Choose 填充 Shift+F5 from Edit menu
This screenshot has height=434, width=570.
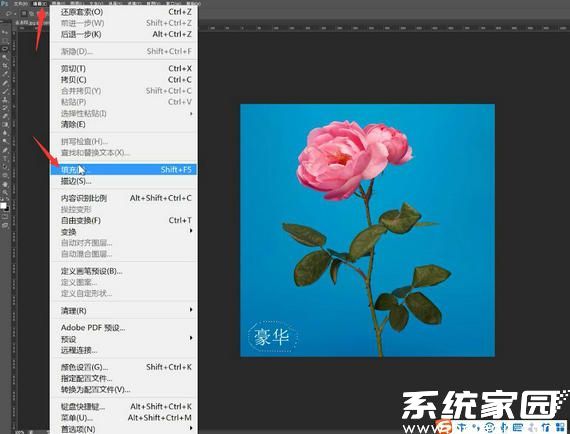point(124,169)
